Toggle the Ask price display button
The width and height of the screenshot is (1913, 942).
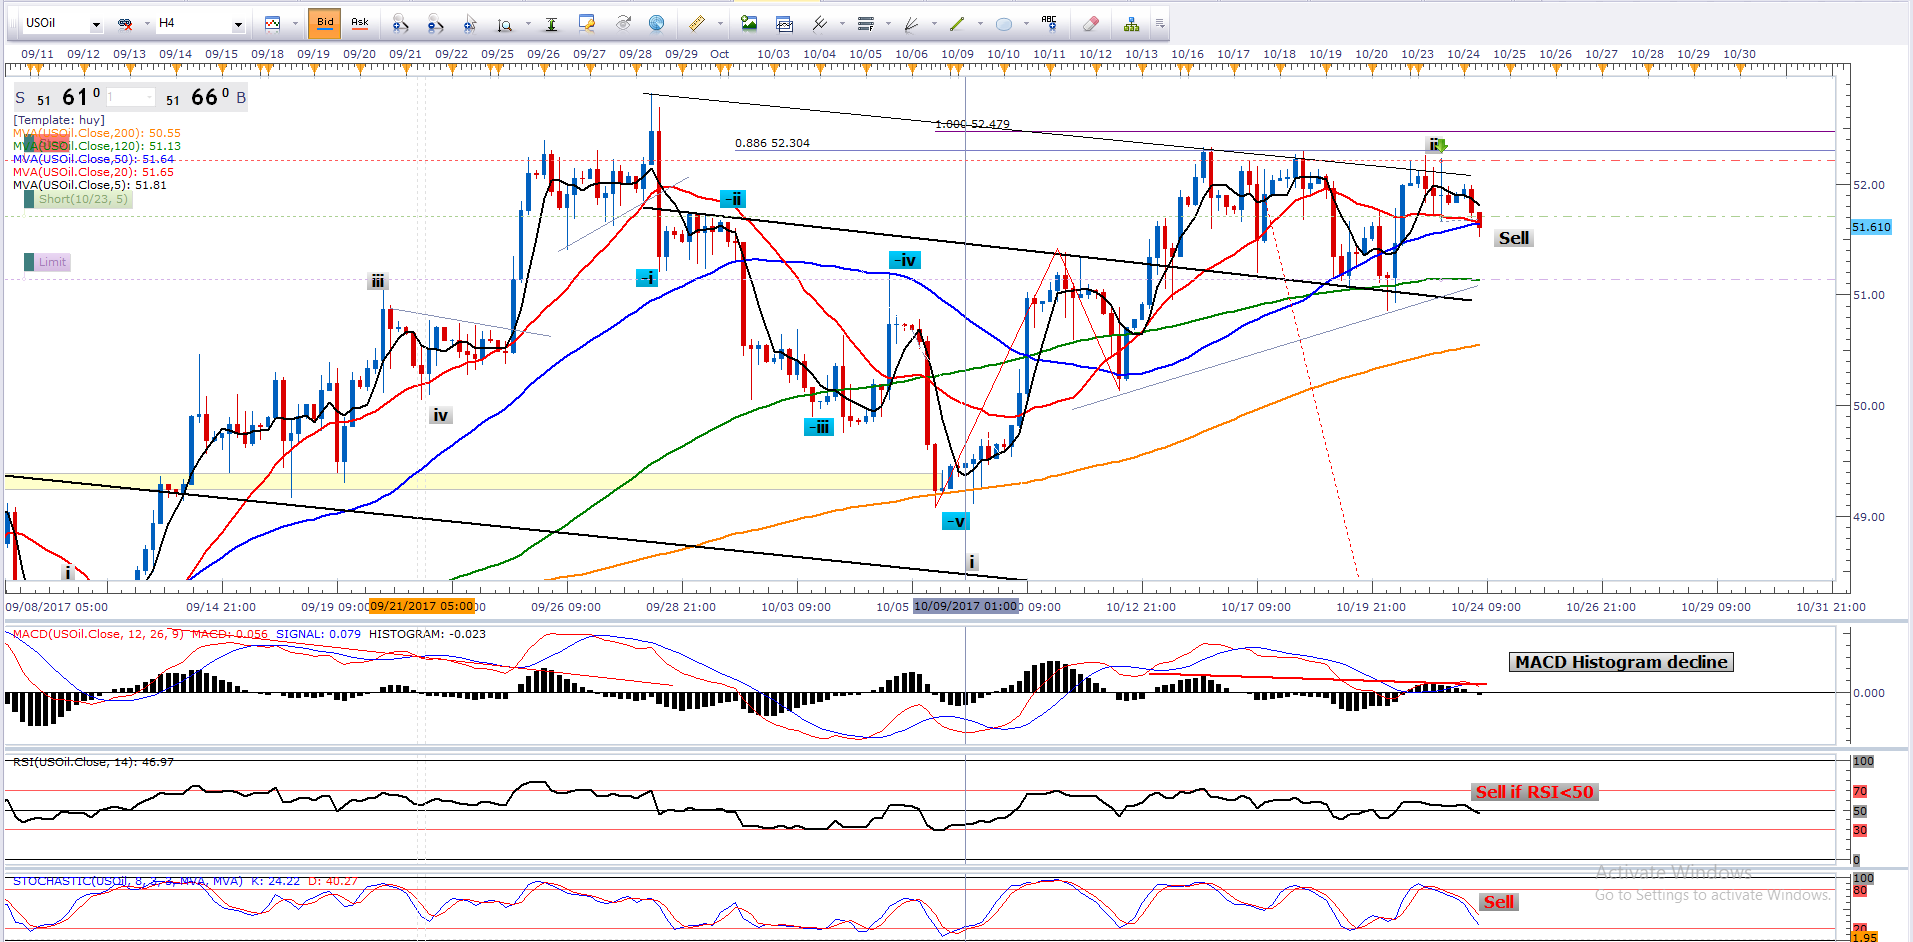coord(360,23)
